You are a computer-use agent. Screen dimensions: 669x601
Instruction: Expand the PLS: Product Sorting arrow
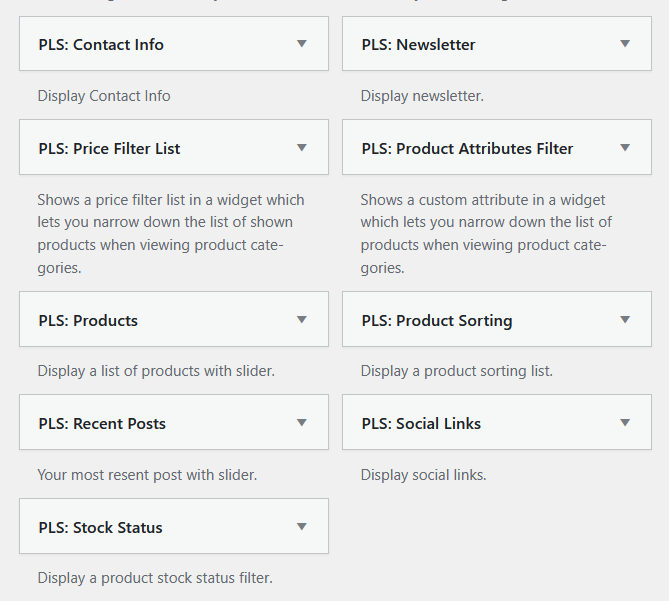click(x=625, y=320)
